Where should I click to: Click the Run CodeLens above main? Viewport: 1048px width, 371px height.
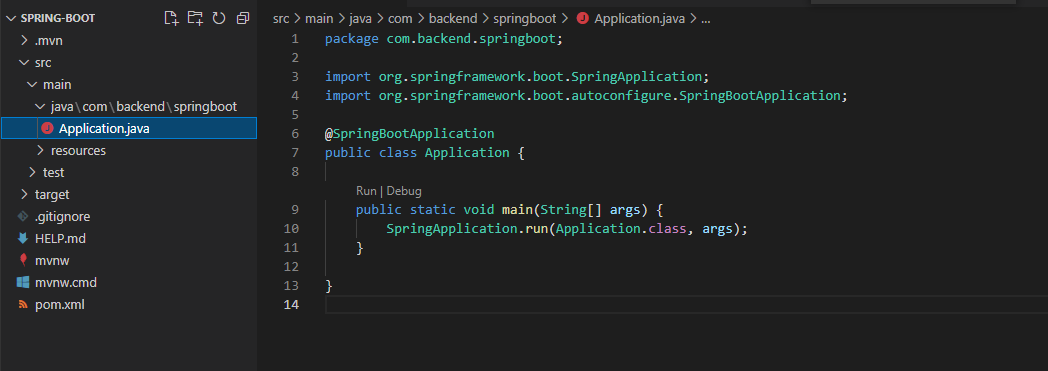point(366,191)
